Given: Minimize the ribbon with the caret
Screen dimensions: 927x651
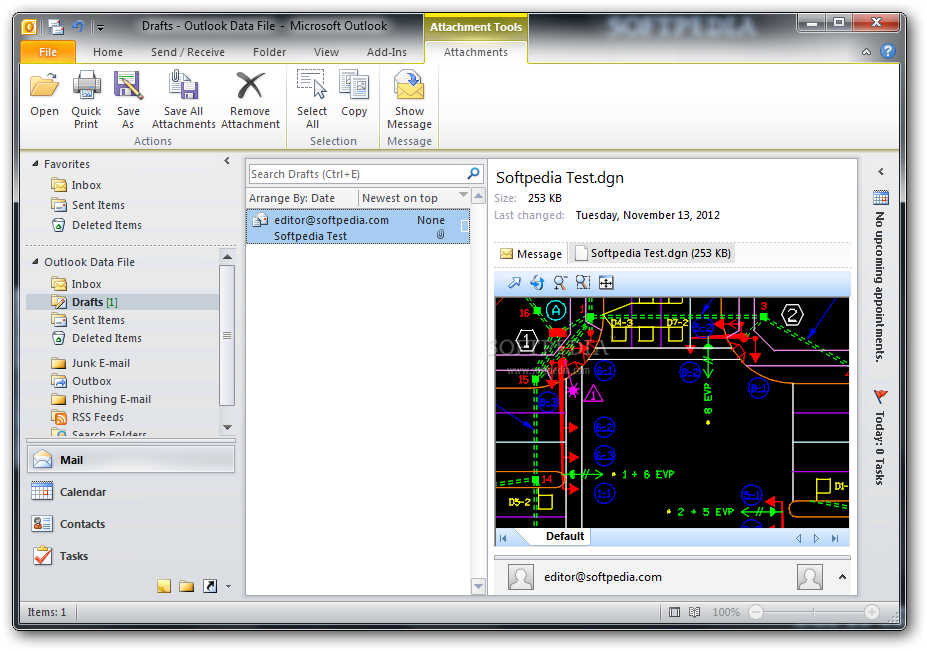Looking at the screenshot, I should 866,52.
